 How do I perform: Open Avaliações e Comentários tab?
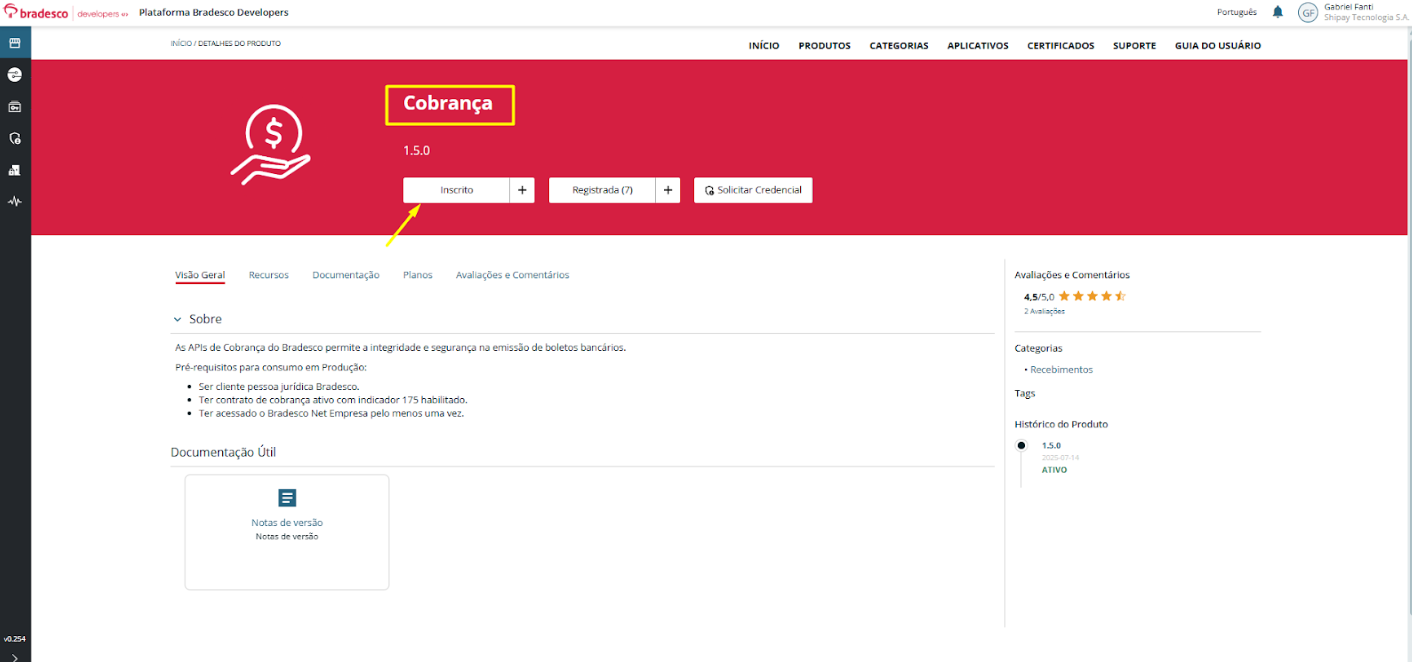pos(513,275)
